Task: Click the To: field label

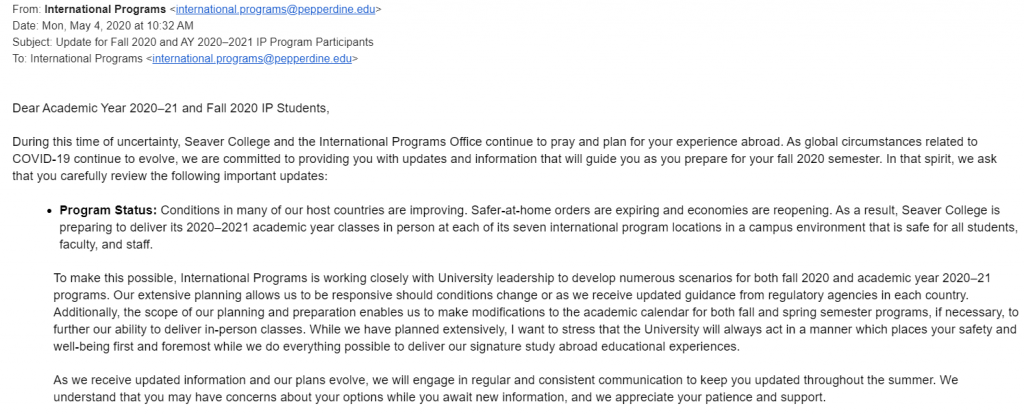Action: (20, 58)
